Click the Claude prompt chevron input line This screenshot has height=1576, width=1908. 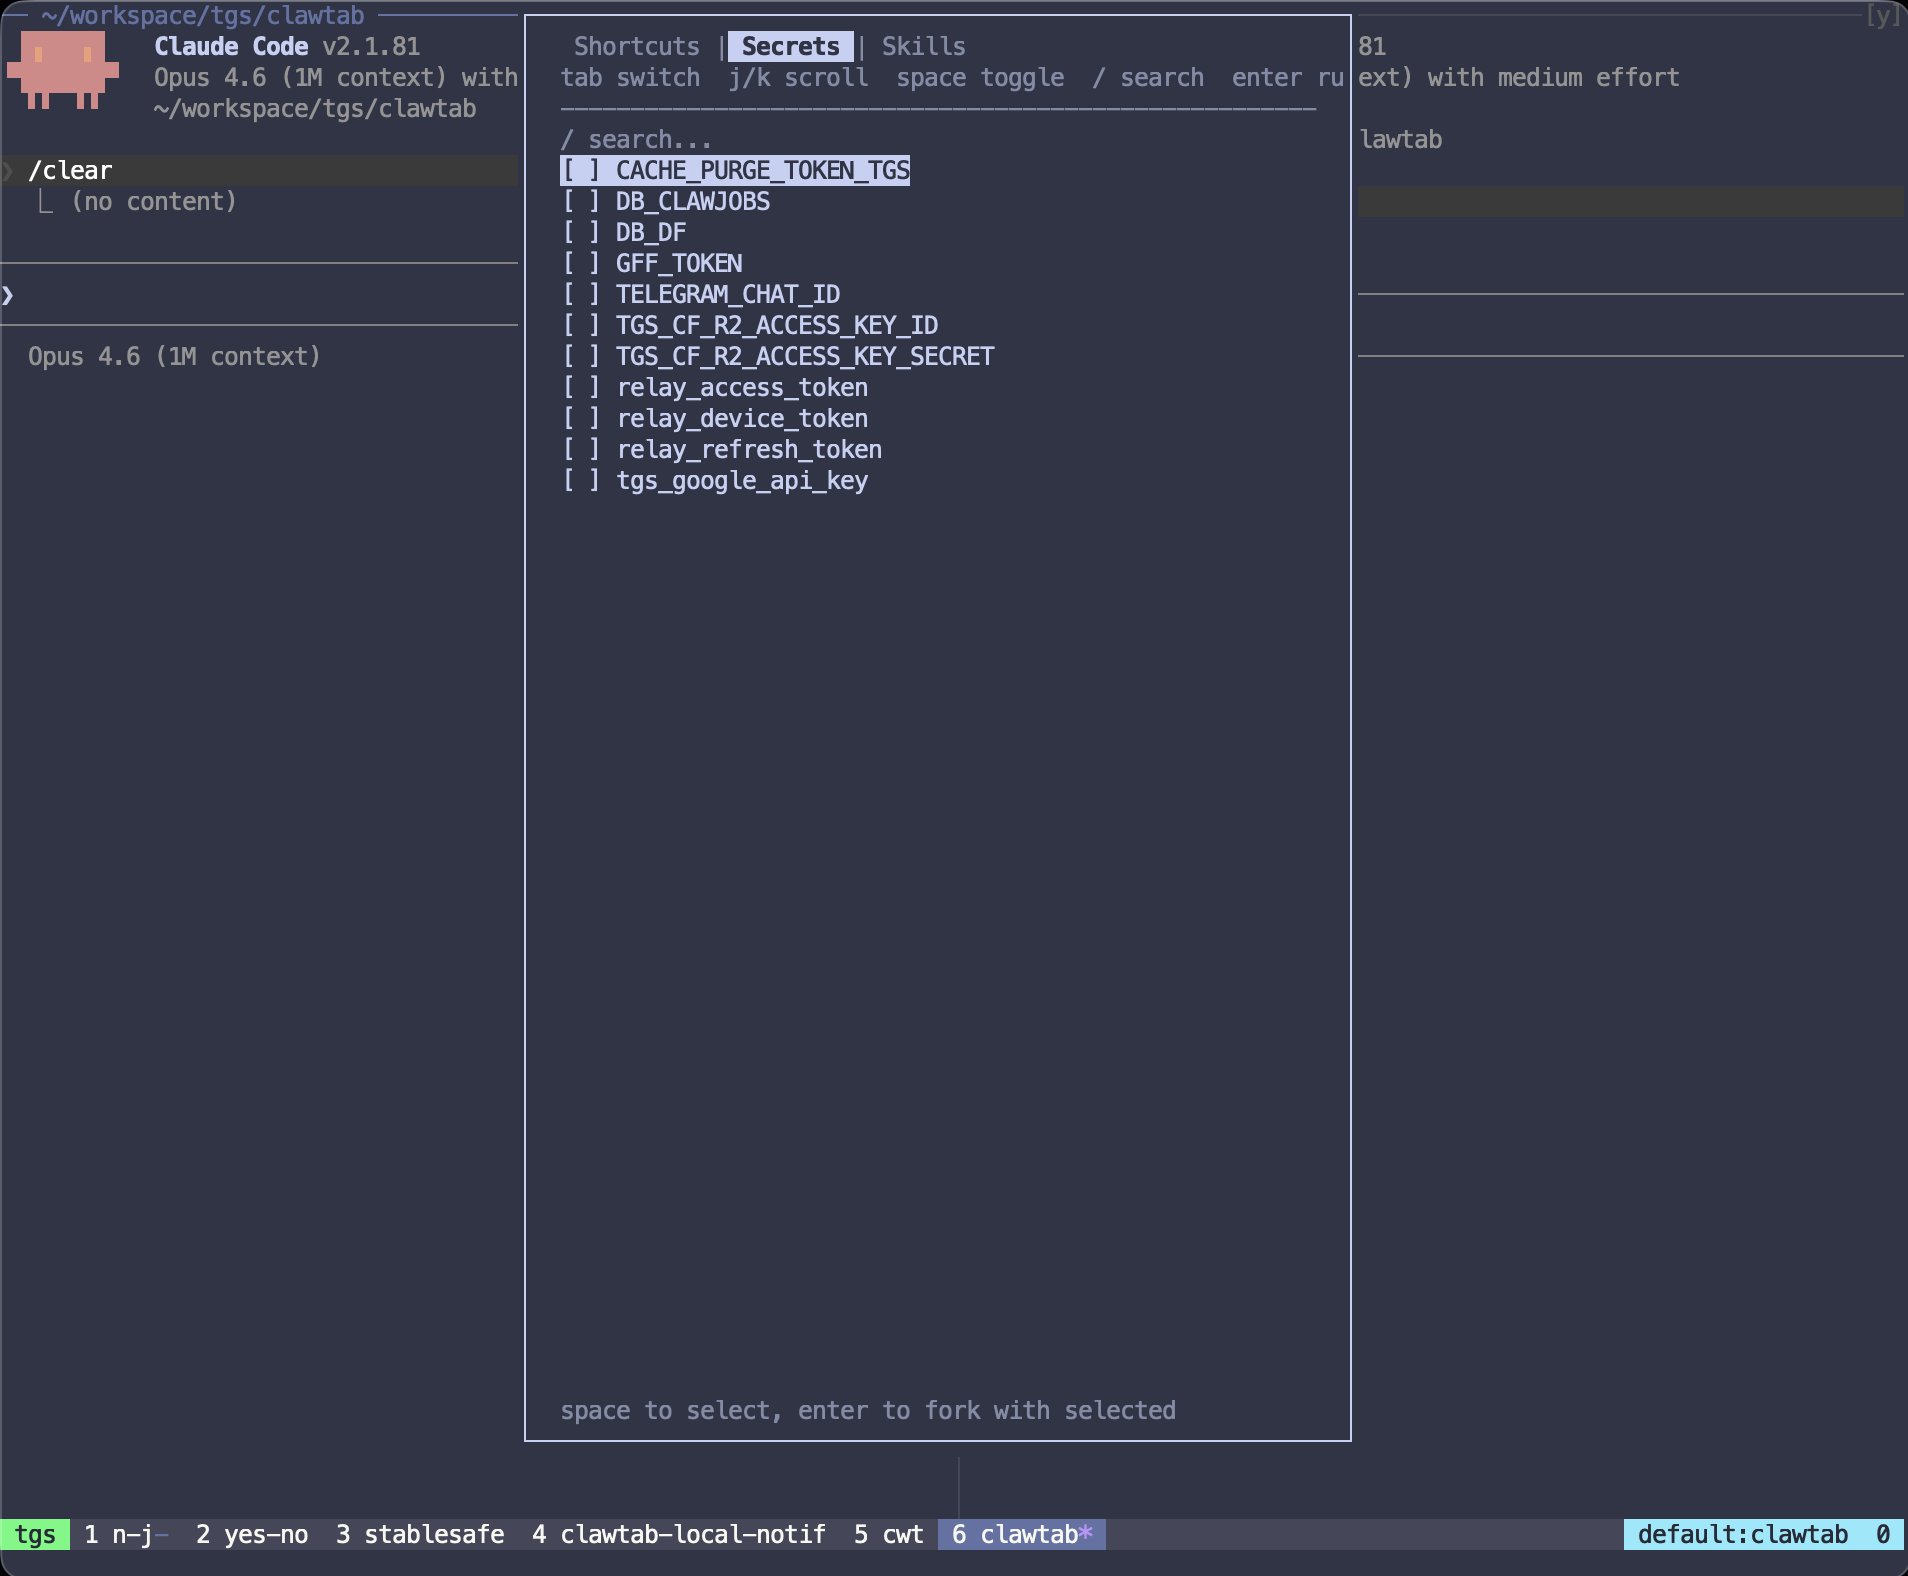260,295
